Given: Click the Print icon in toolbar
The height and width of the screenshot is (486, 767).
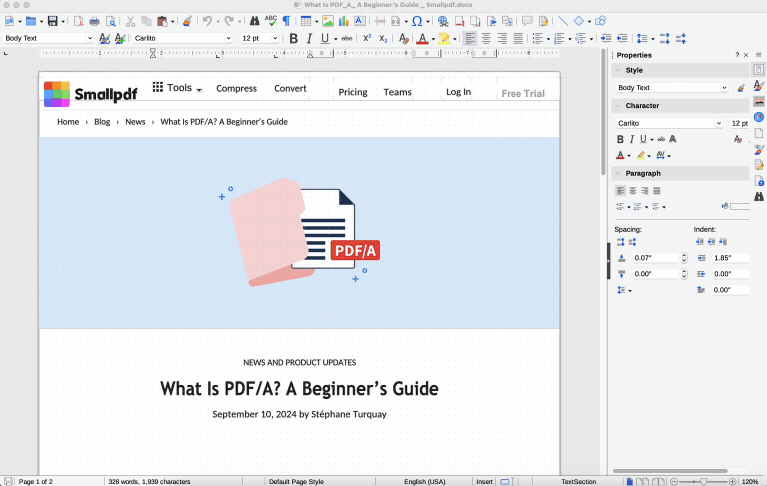Looking at the screenshot, I should pyautogui.click(x=94, y=21).
